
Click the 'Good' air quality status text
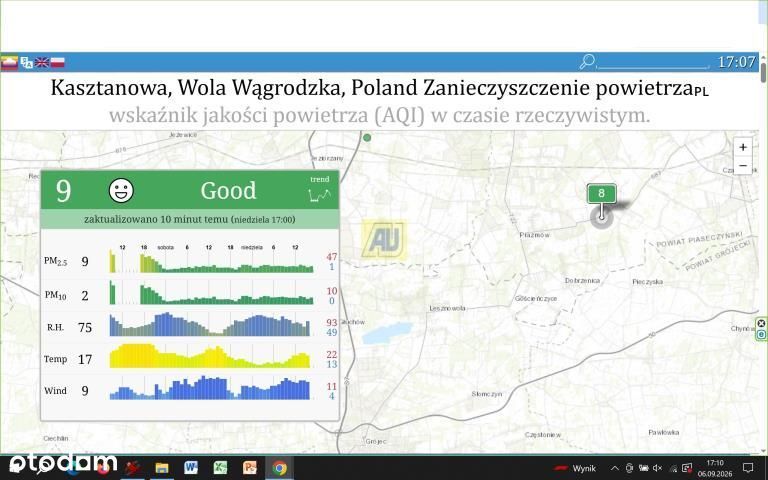click(228, 190)
